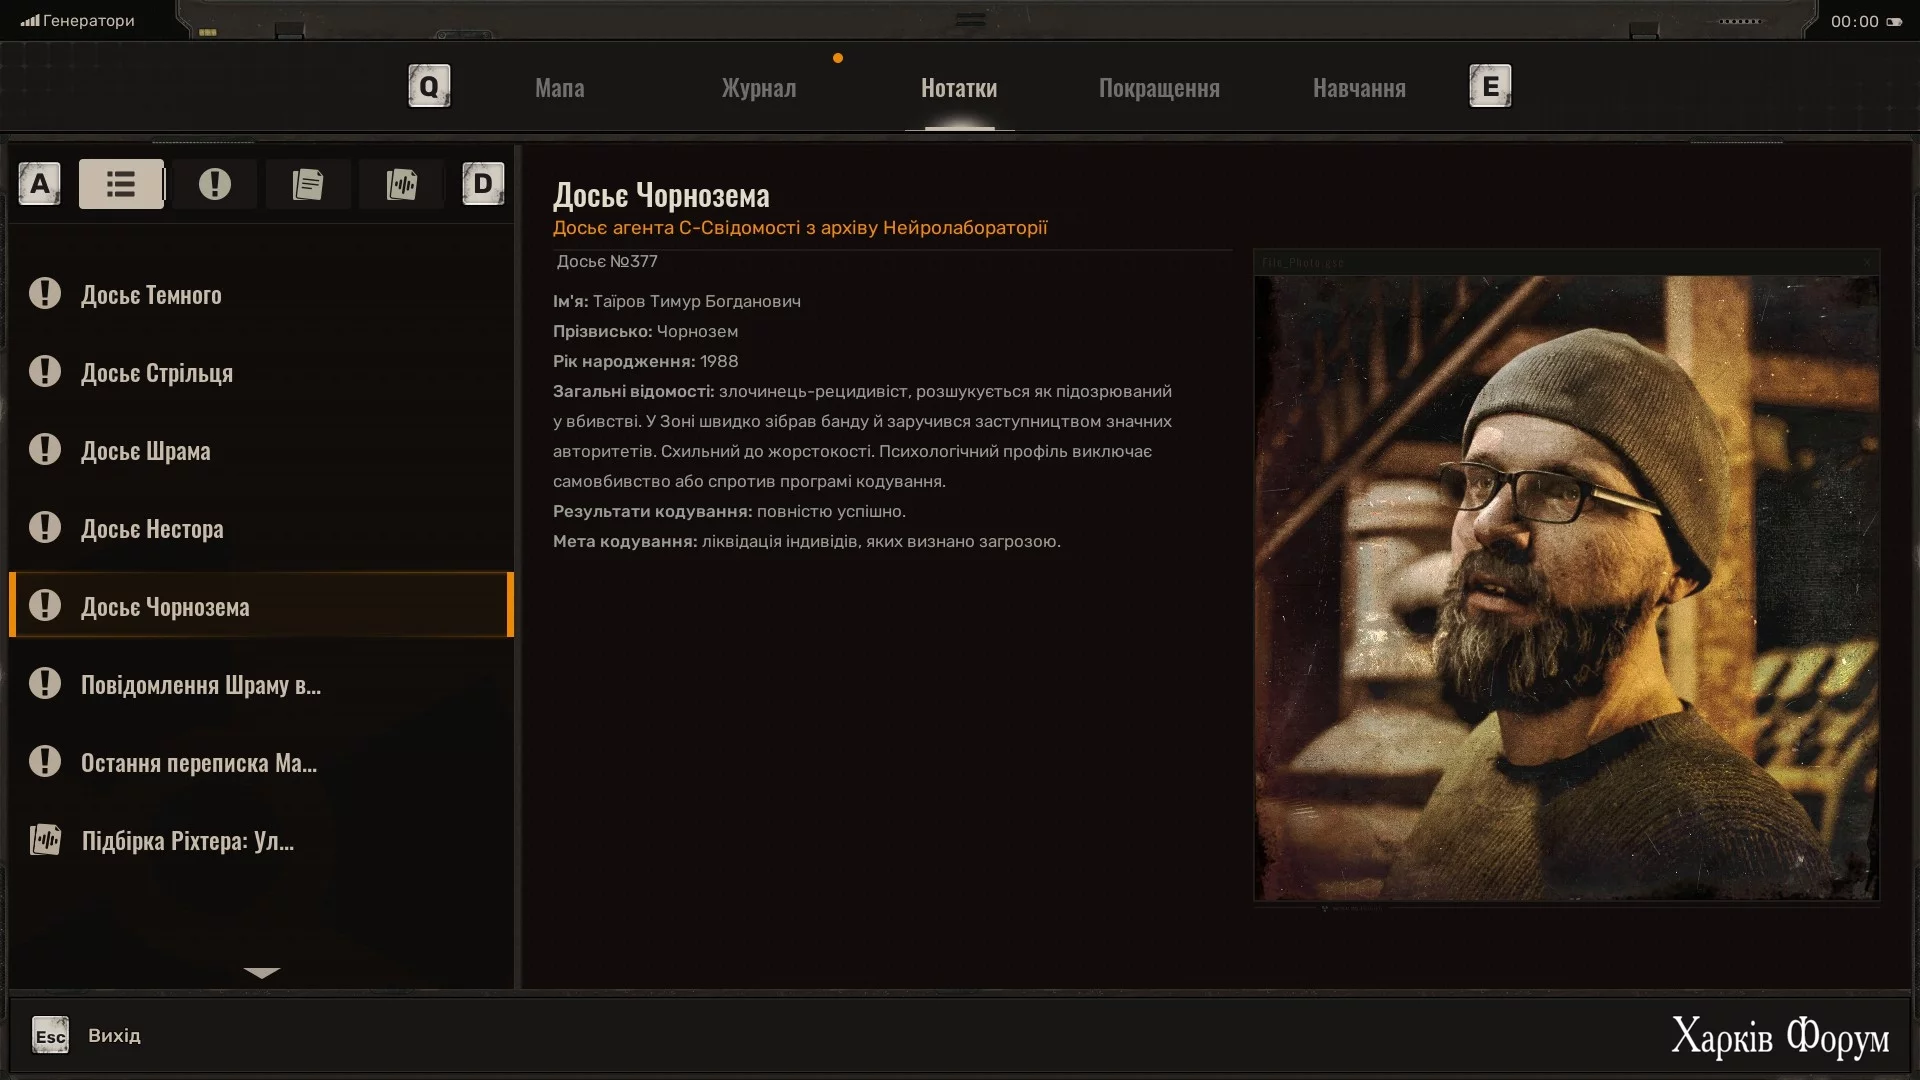Click the Досьє Чорнозема heading

(661, 195)
